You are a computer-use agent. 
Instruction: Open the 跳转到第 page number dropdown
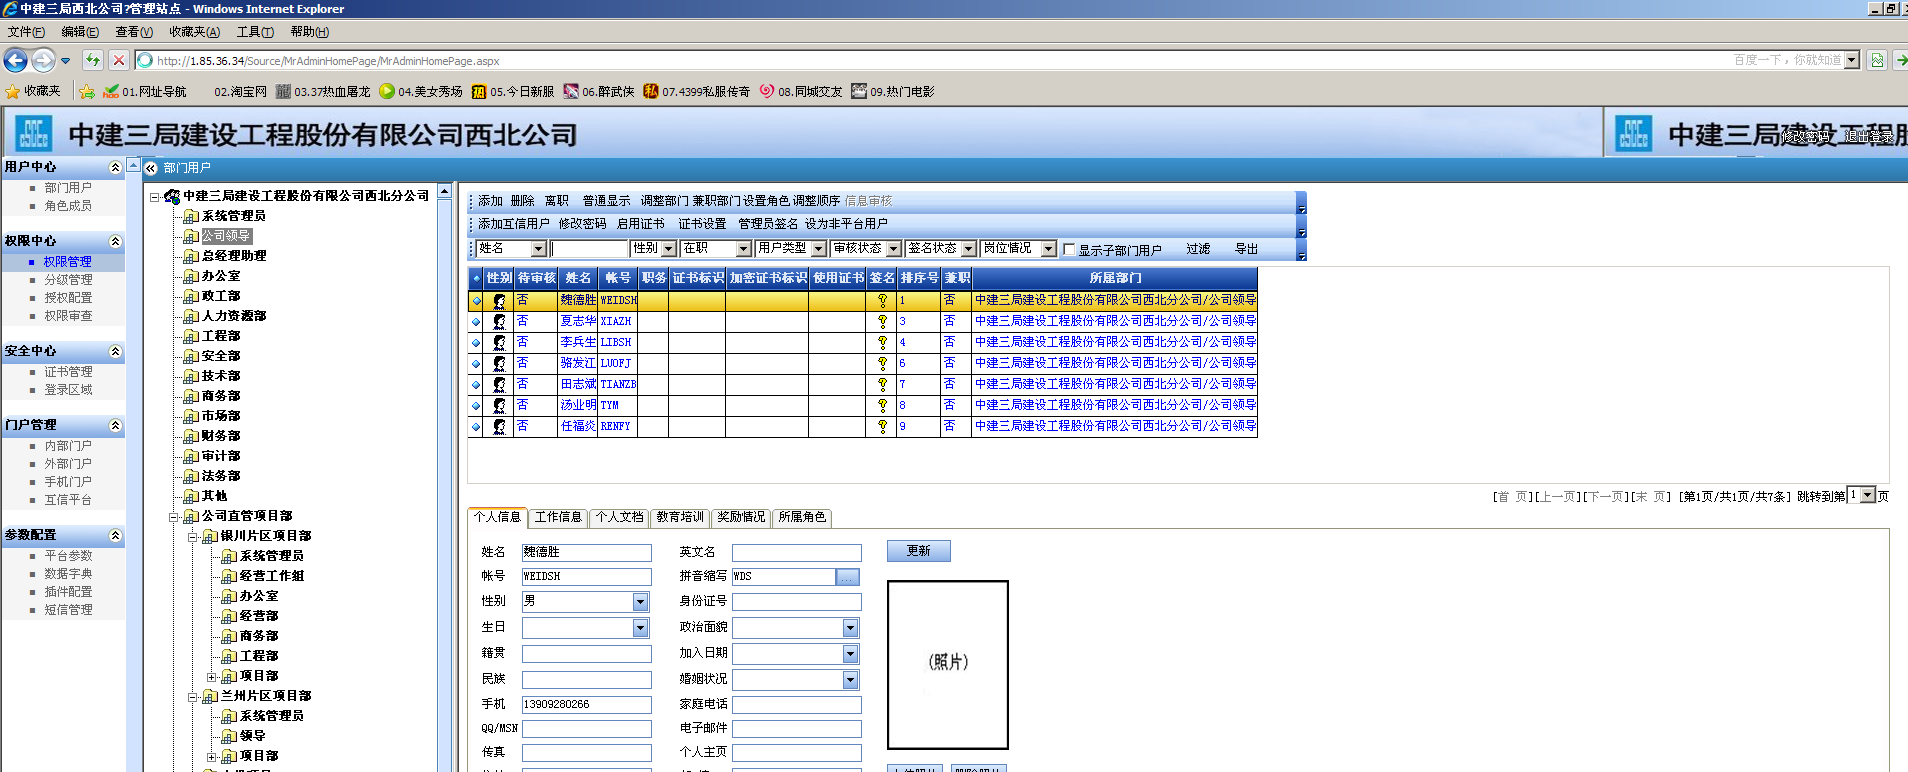click(x=1867, y=495)
